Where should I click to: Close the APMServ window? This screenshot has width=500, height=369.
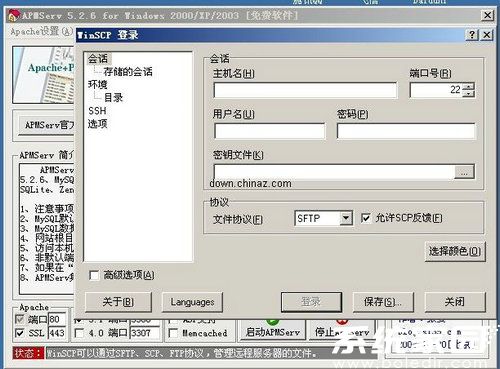point(487,15)
